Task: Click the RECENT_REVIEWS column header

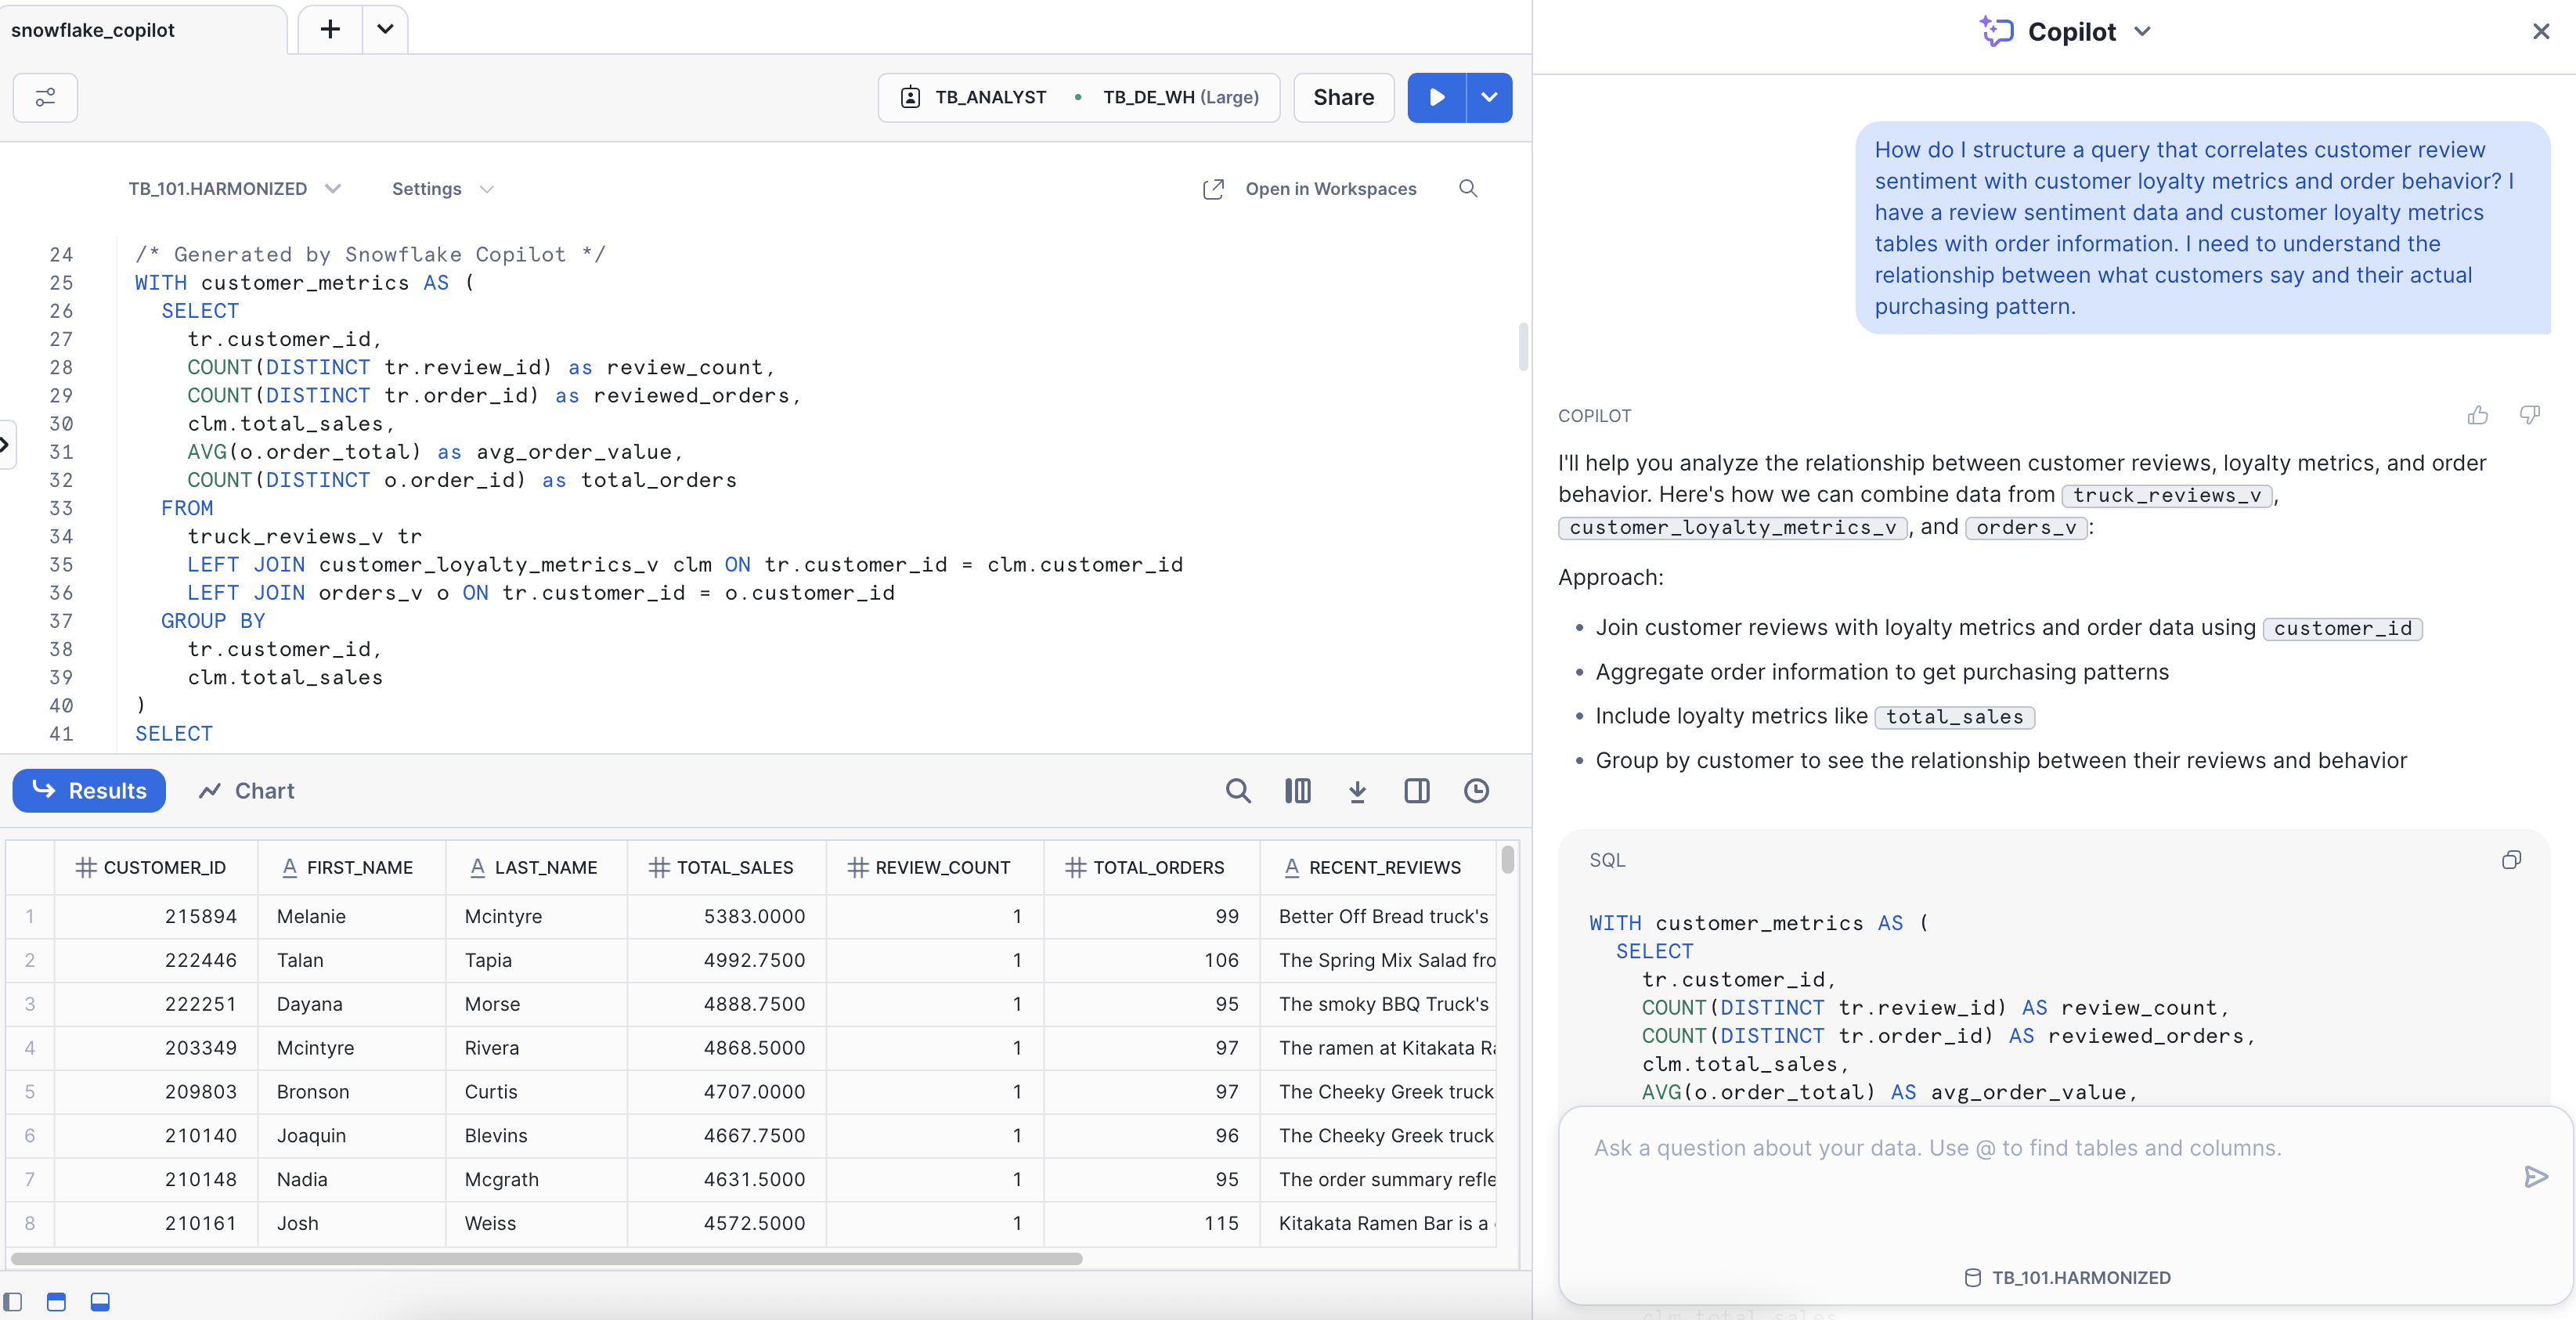Action: (x=1378, y=867)
